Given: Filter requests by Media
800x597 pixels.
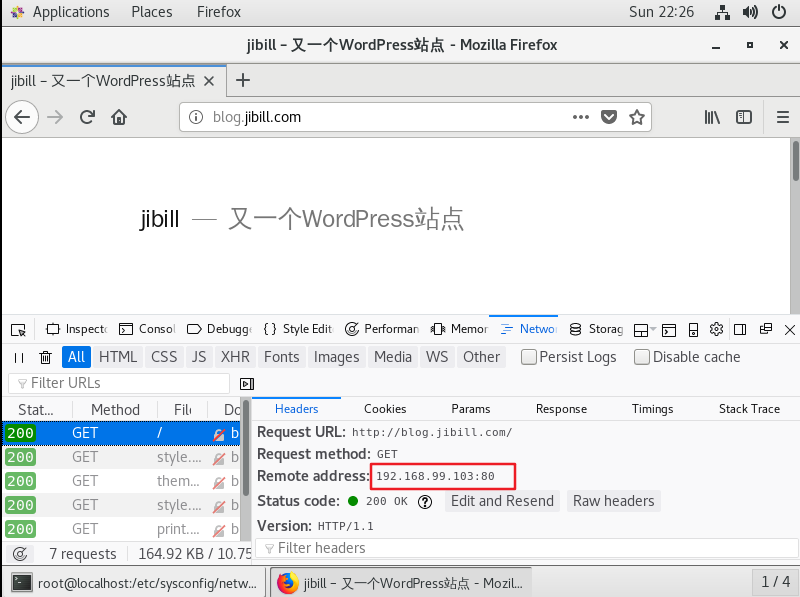Looking at the screenshot, I should coord(393,357).
